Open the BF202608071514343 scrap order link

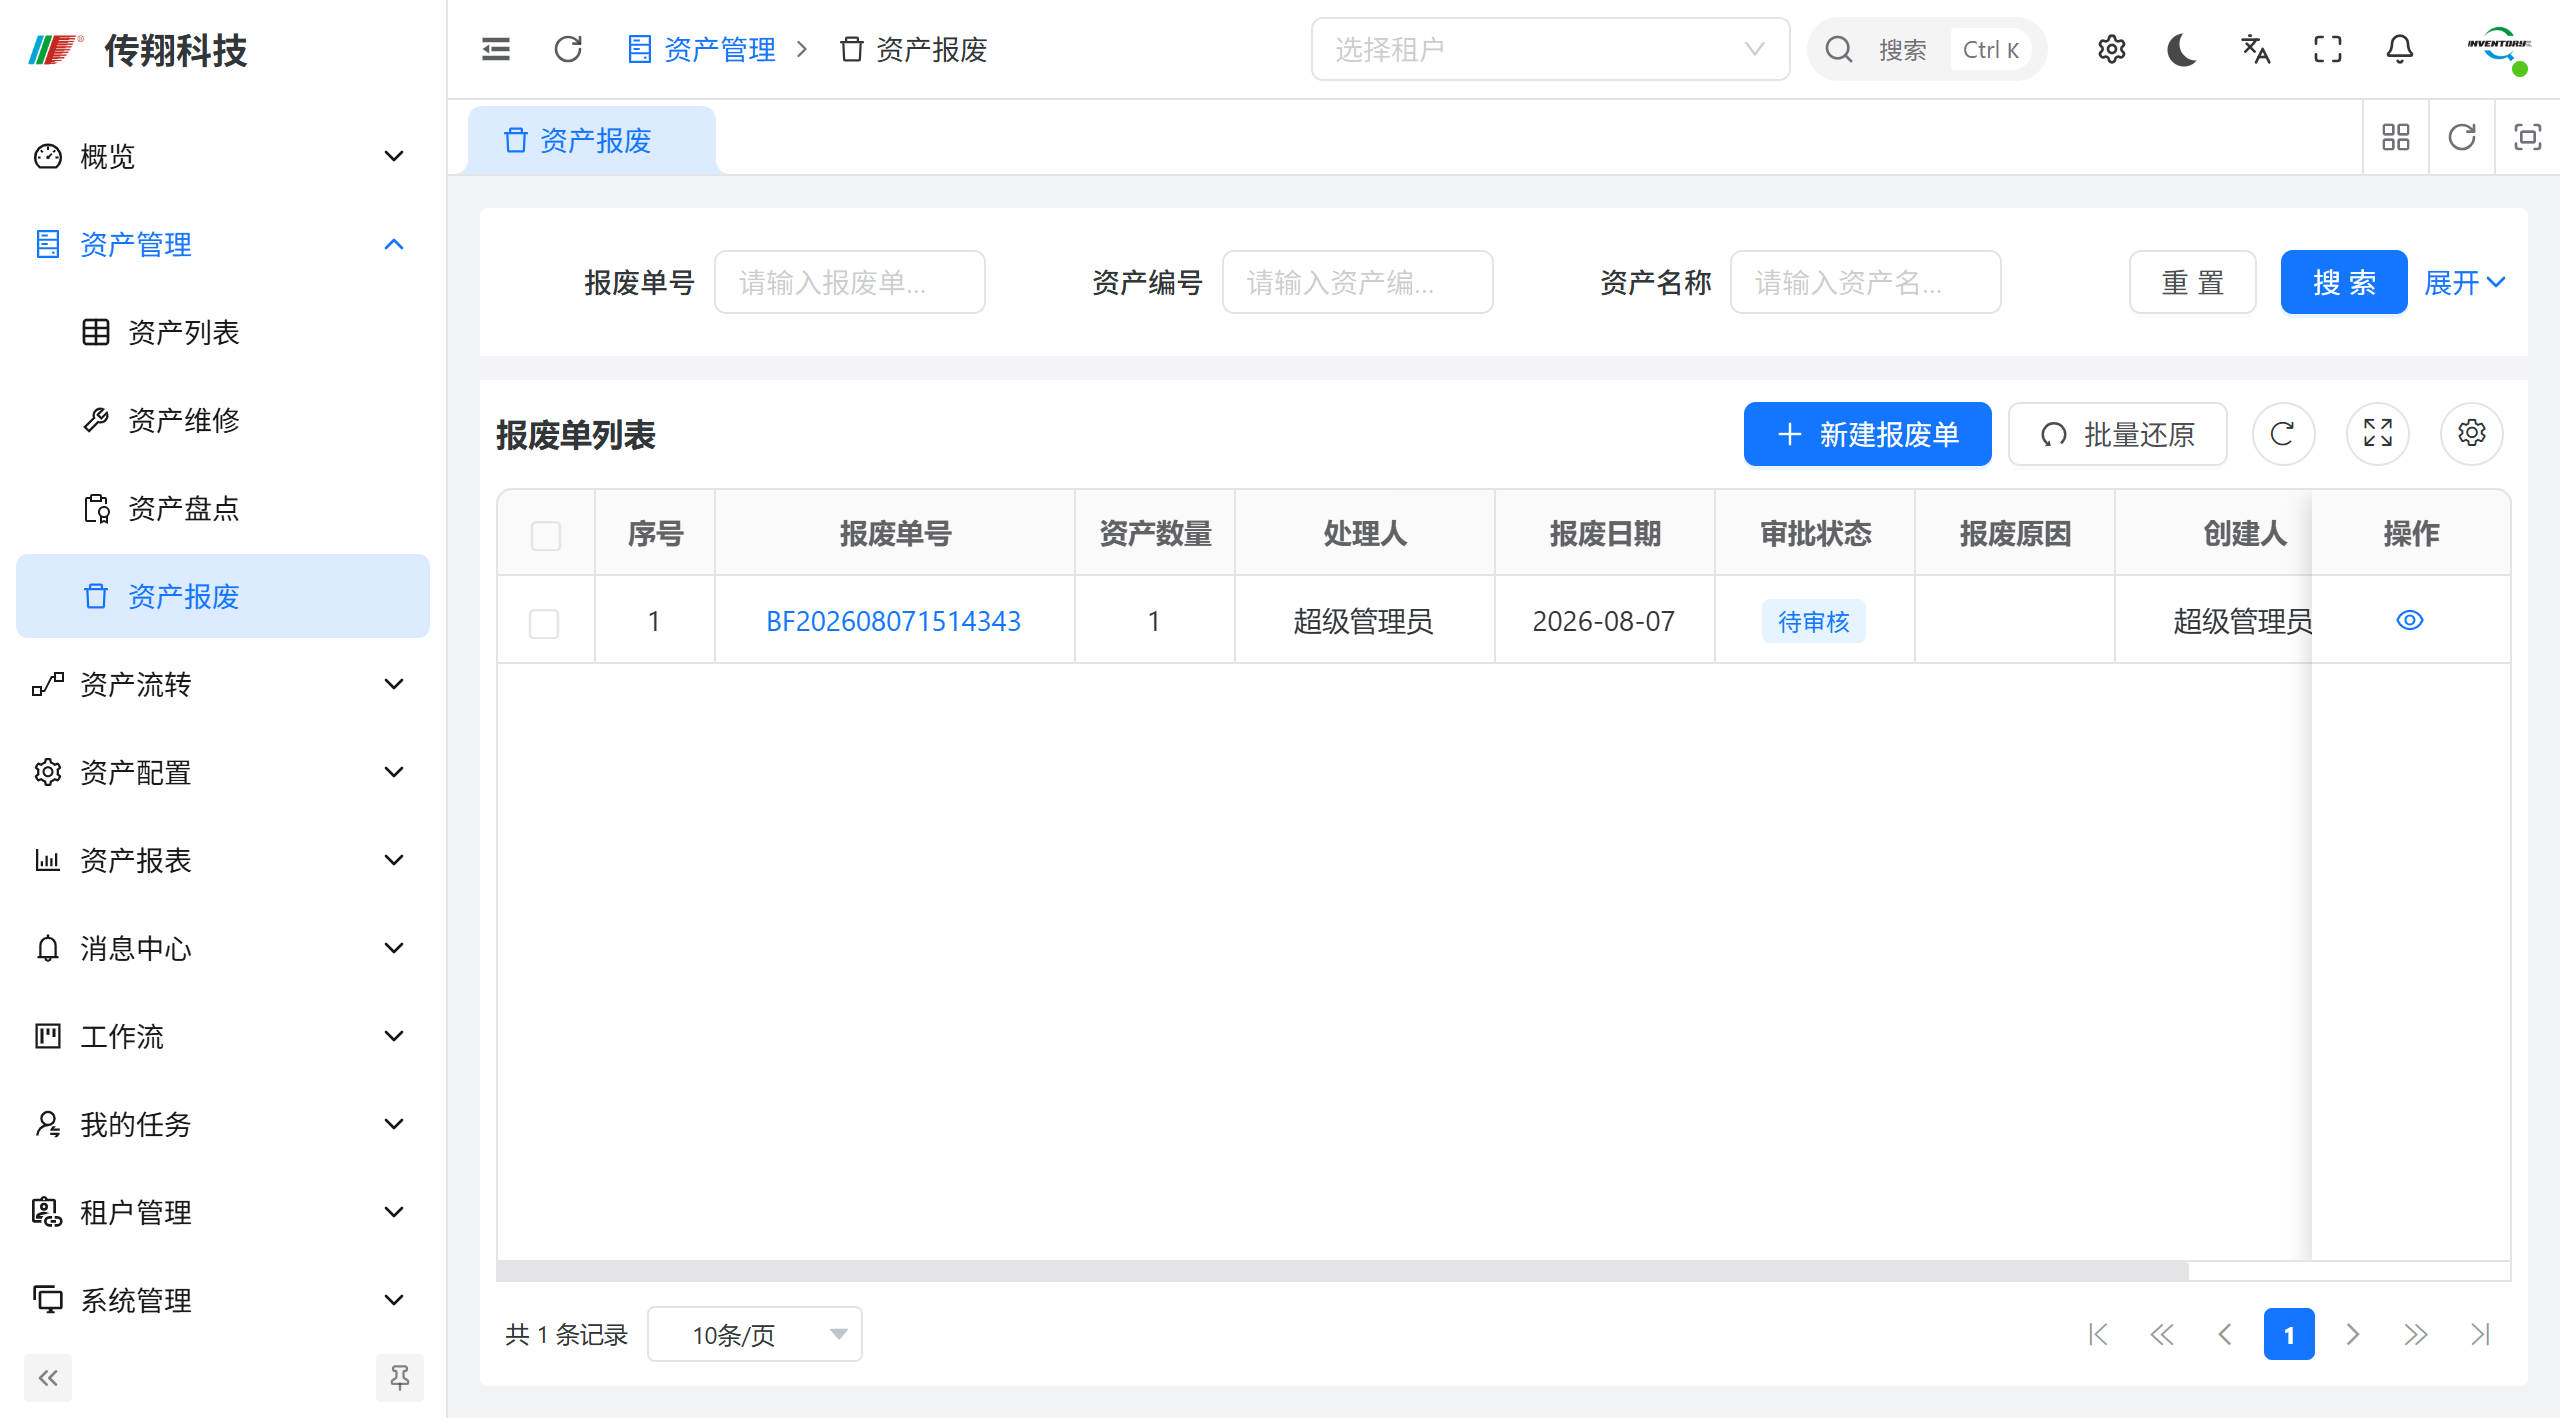pyautogui.click(x=893, y=621)
